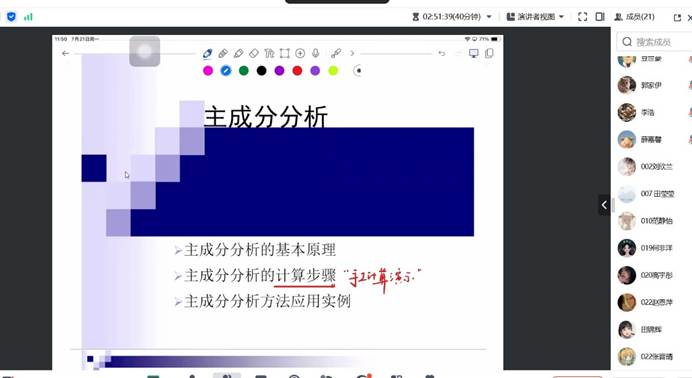The height and width of the screenshot is (378, 692).
Task: Open the meeting timer dropdown arrow
Action: point(489,17)
